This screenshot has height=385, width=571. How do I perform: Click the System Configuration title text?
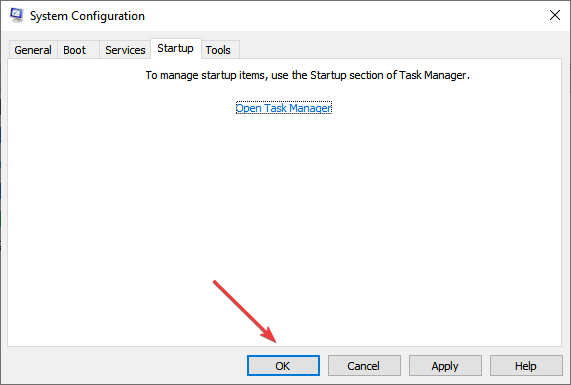point(87,16)
